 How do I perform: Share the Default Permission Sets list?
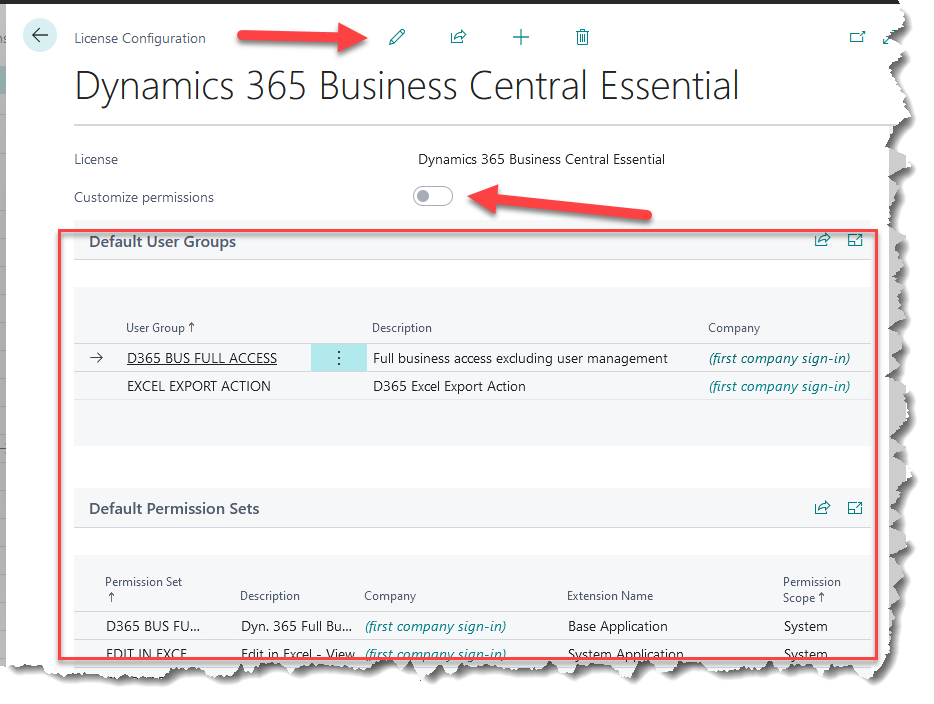[822, 507]
